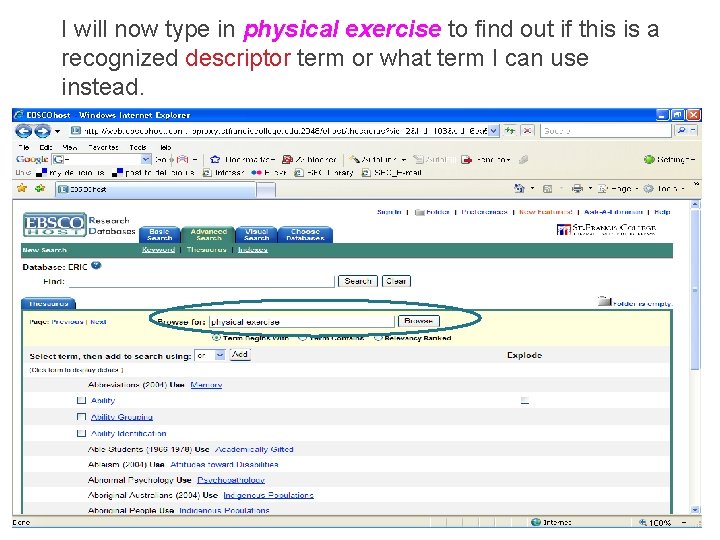Select the Term Begins With radio button
The height and width of the screenshot is (540, 720).
(x=215, y=338)
